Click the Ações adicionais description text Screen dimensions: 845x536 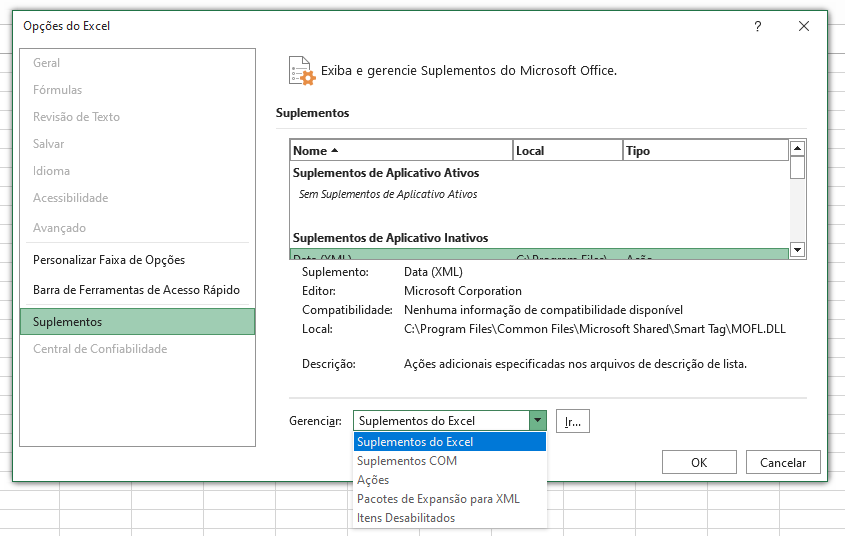[x=576, y=364]
